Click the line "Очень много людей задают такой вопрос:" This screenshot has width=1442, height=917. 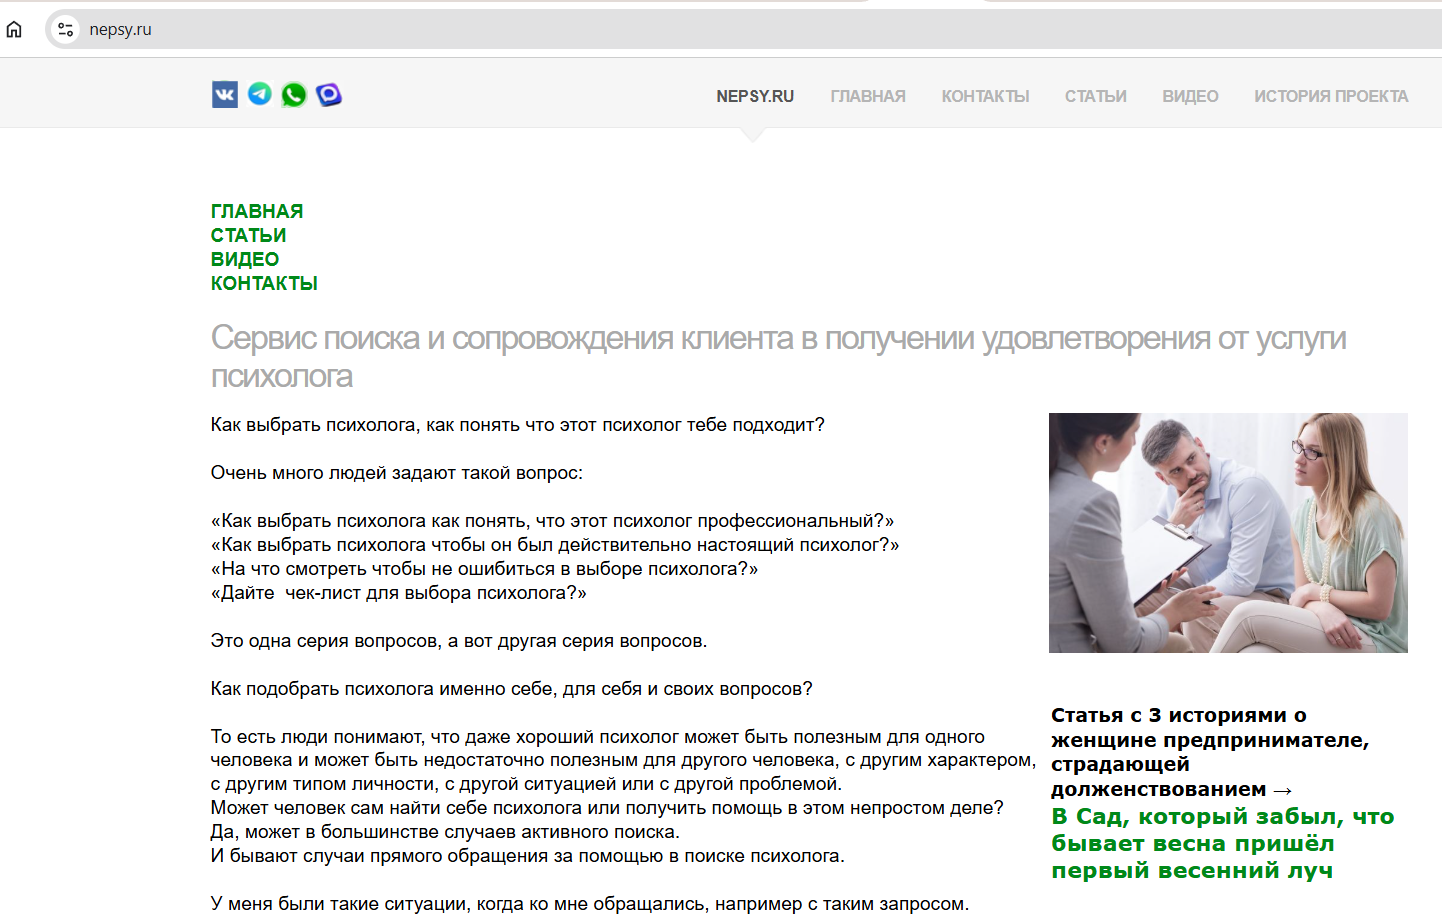pos(397,473)
